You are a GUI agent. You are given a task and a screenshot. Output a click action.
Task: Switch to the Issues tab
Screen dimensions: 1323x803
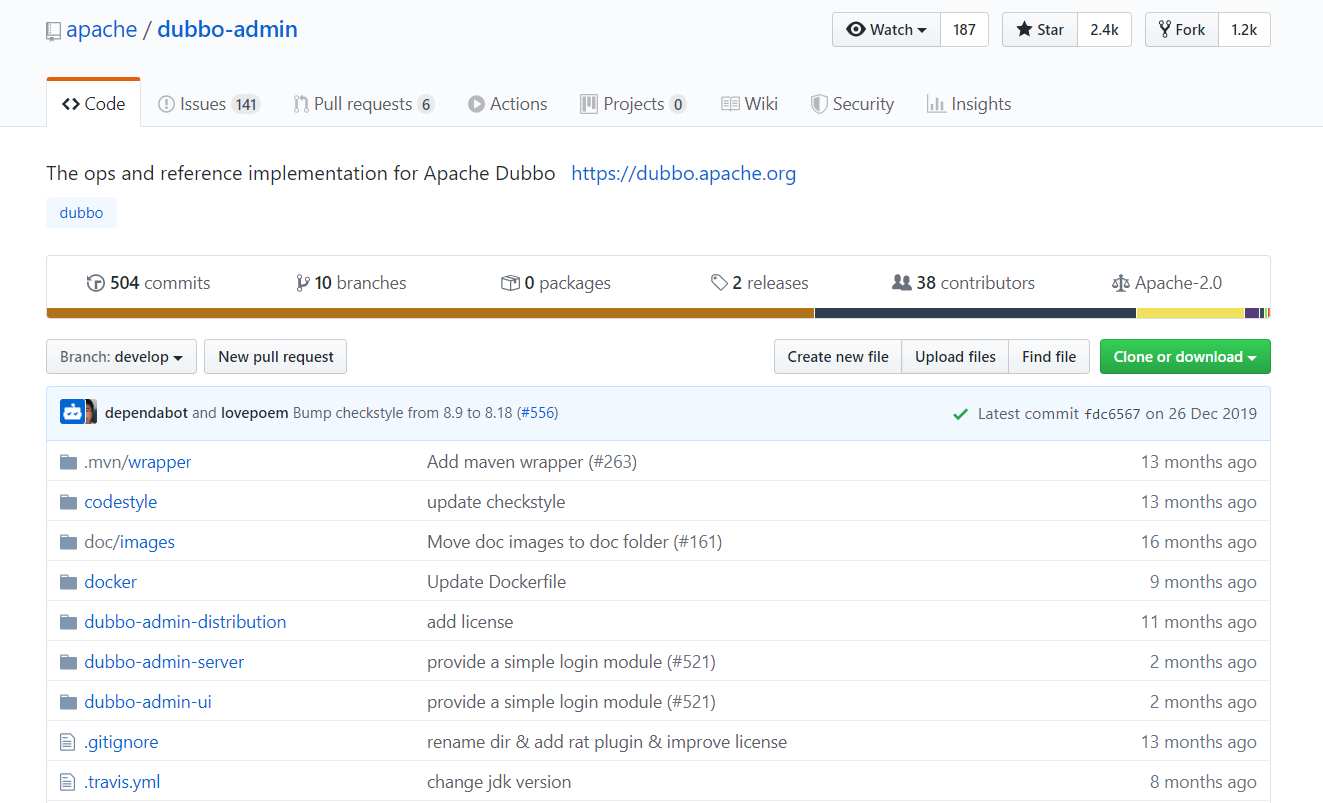tap(209, 104)
